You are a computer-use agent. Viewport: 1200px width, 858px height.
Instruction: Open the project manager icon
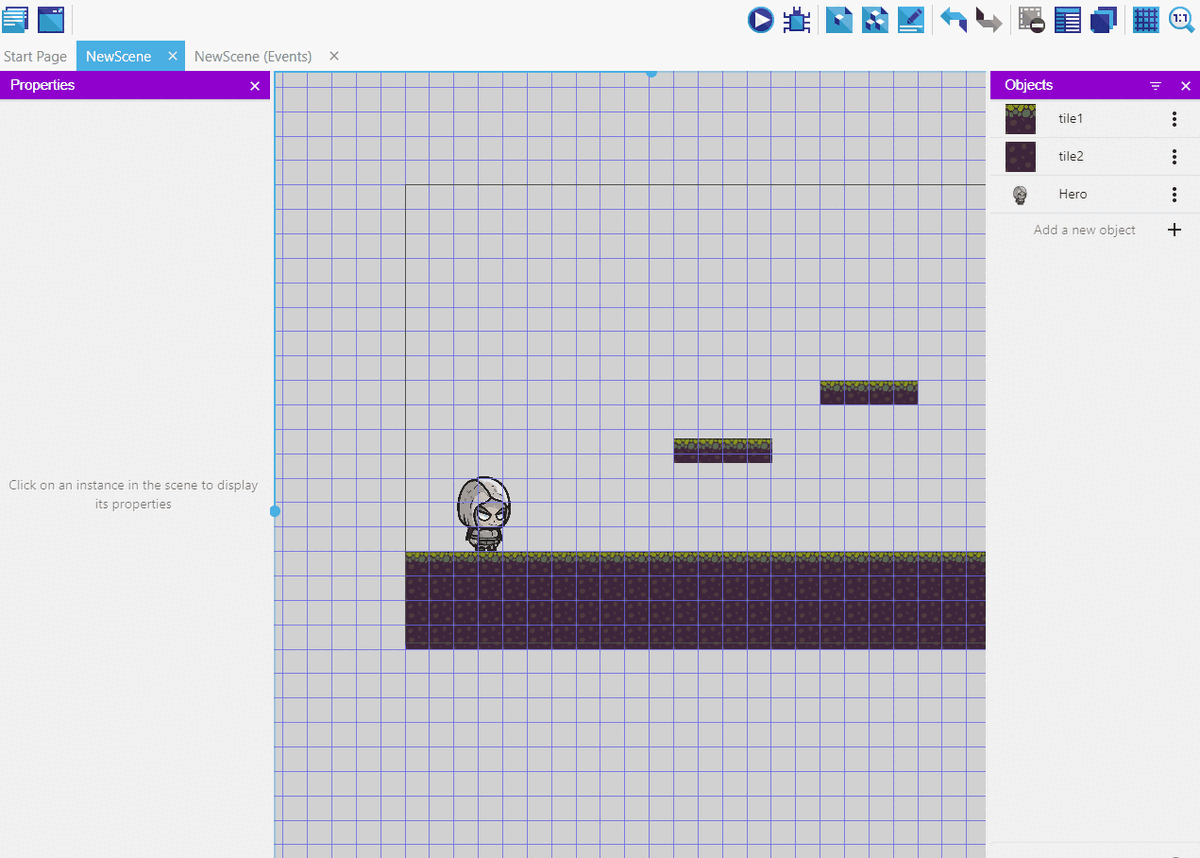pos(15,19)
